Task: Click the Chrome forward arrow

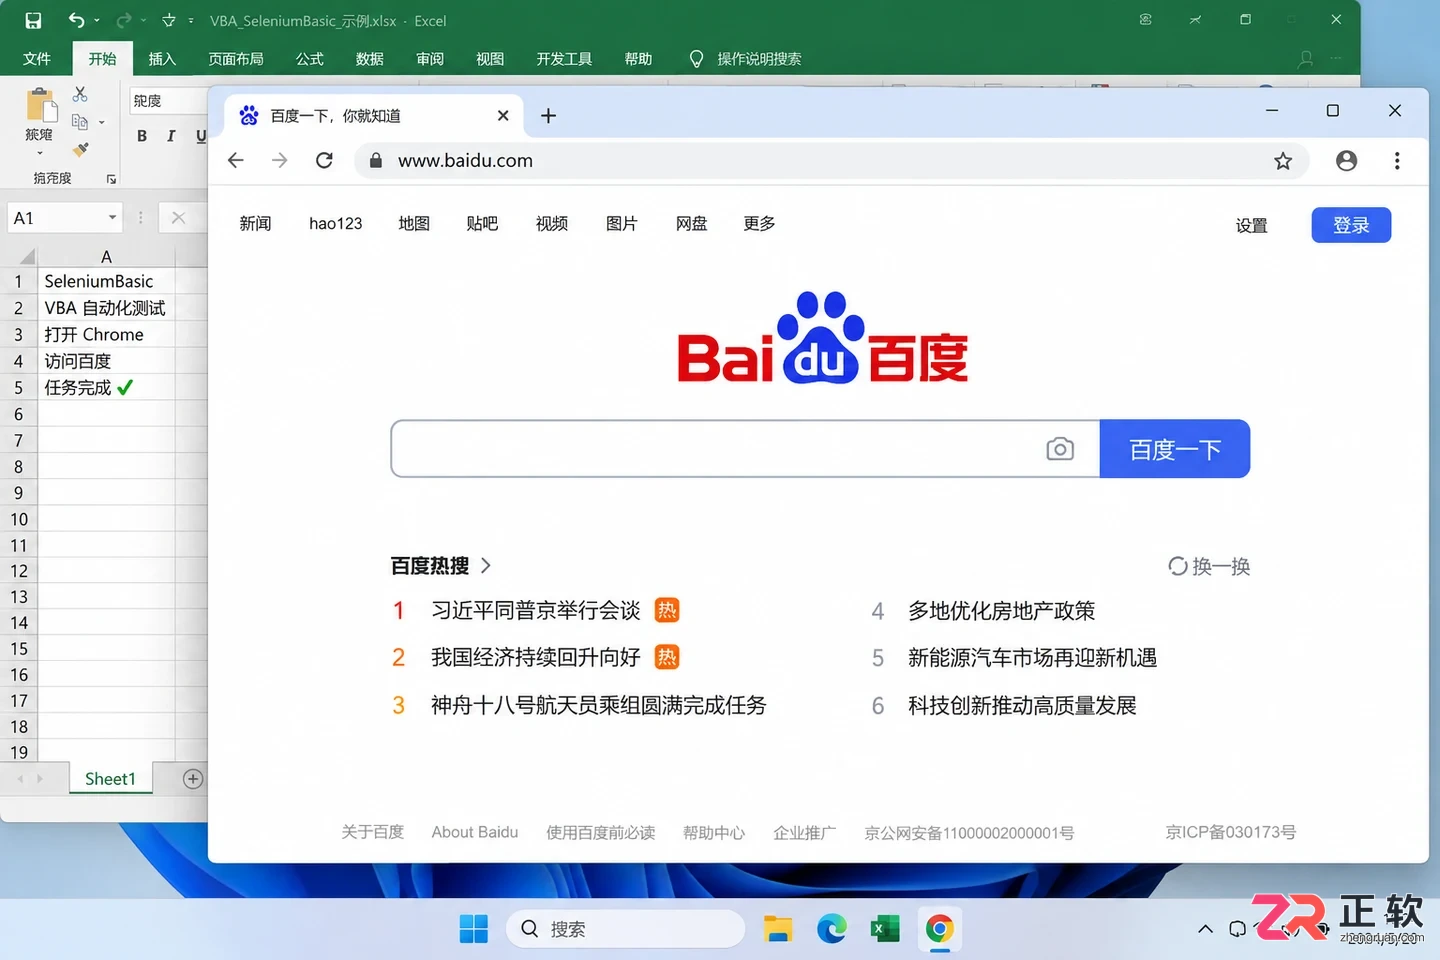Action: (x=280, y=160)
